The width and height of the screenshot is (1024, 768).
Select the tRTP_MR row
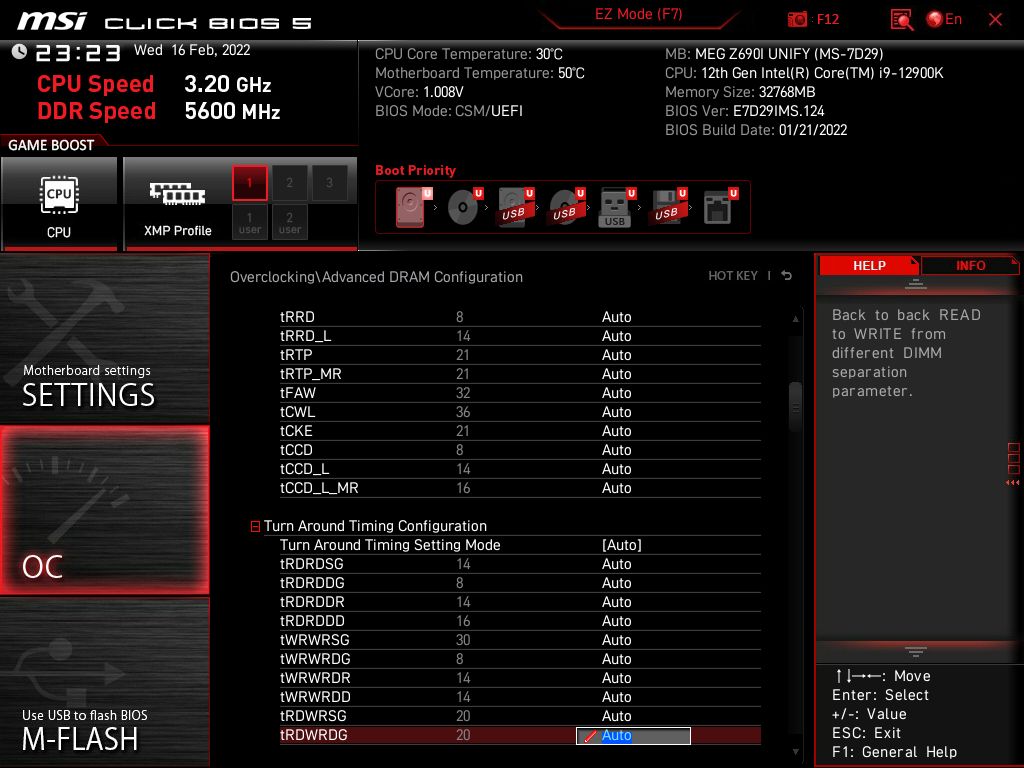520,374
